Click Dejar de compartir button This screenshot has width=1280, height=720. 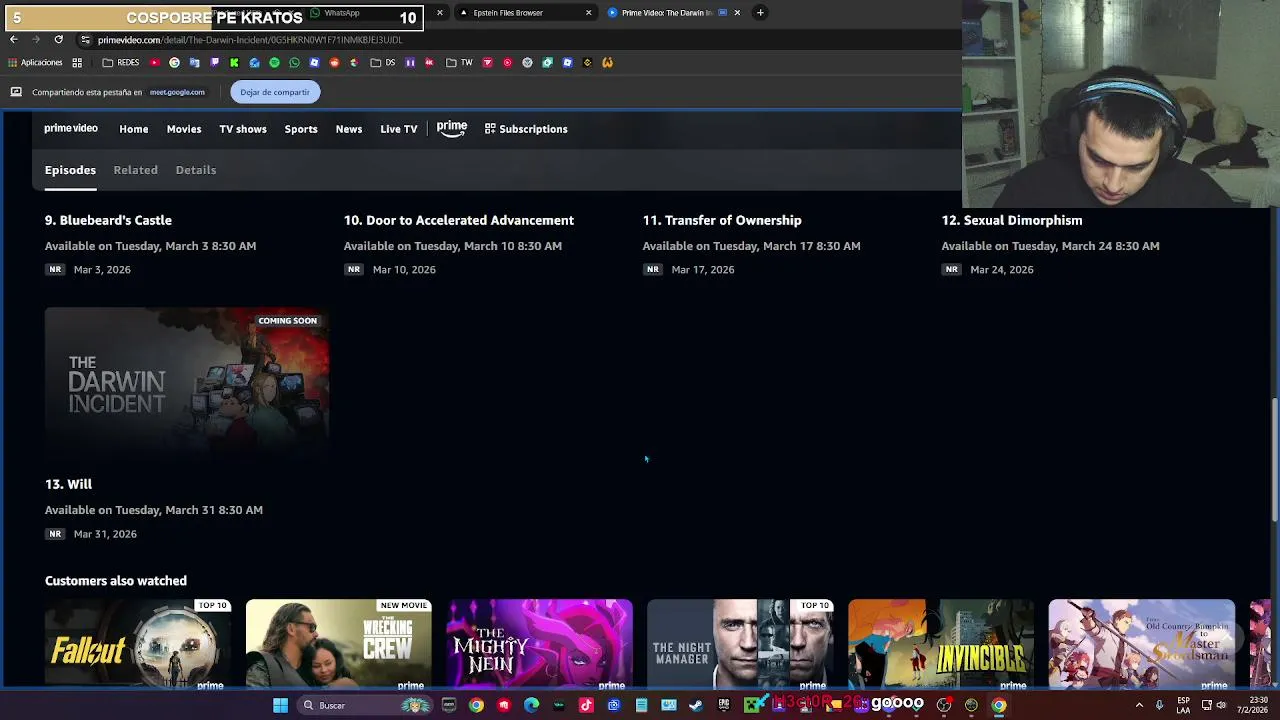275,92
